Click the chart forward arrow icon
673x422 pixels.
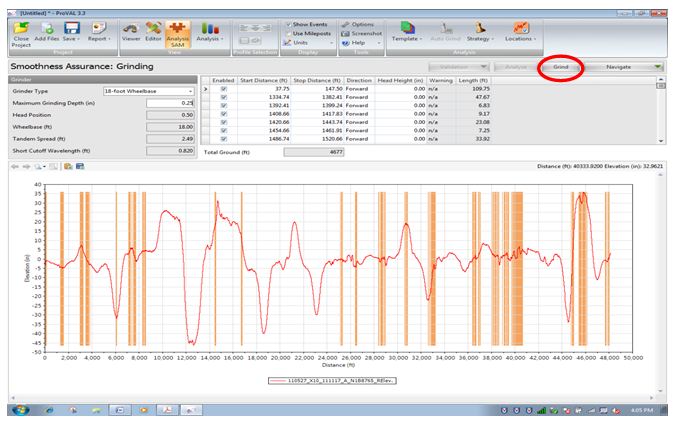[x=27, y=167]
